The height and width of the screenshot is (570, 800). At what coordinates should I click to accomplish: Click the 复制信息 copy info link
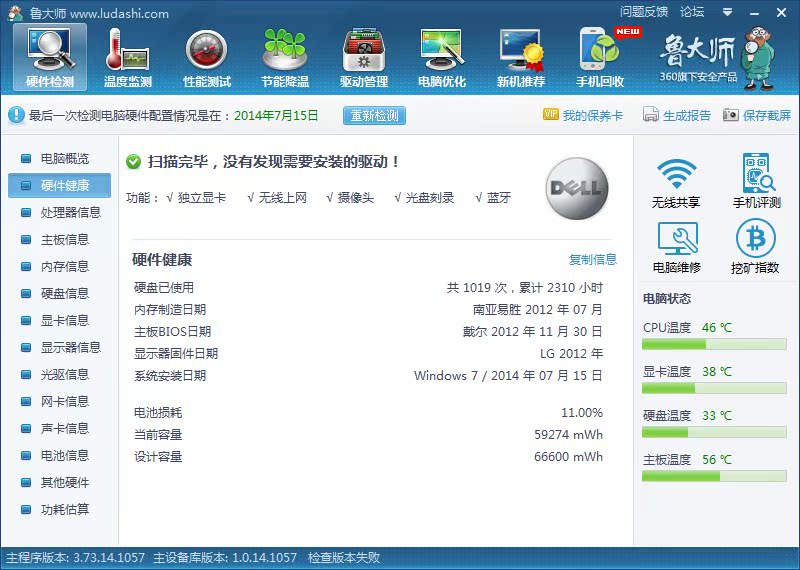593,259
